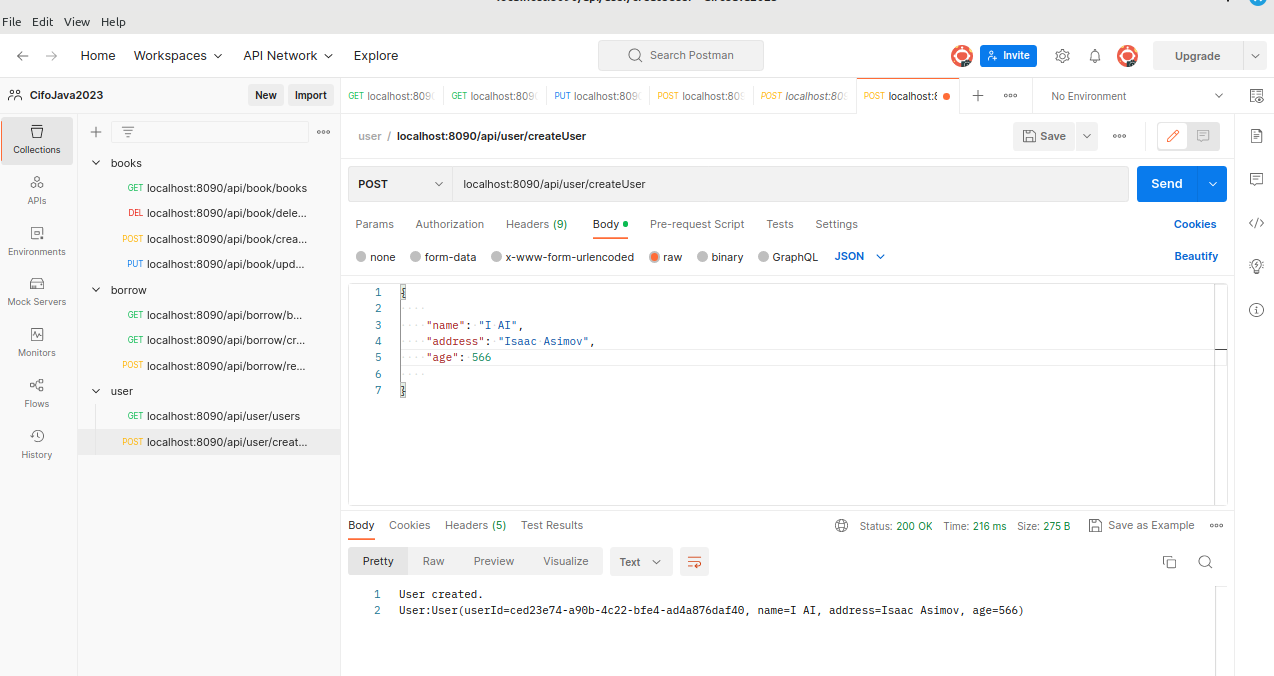Click the request URL input field
The width and height of the screenshot is (1274, 676).
coord(790,184)
